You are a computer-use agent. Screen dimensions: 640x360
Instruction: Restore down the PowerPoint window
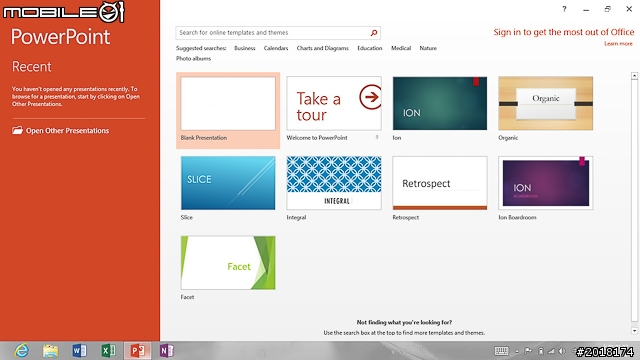pyautogui.click(x=607, y=9)
